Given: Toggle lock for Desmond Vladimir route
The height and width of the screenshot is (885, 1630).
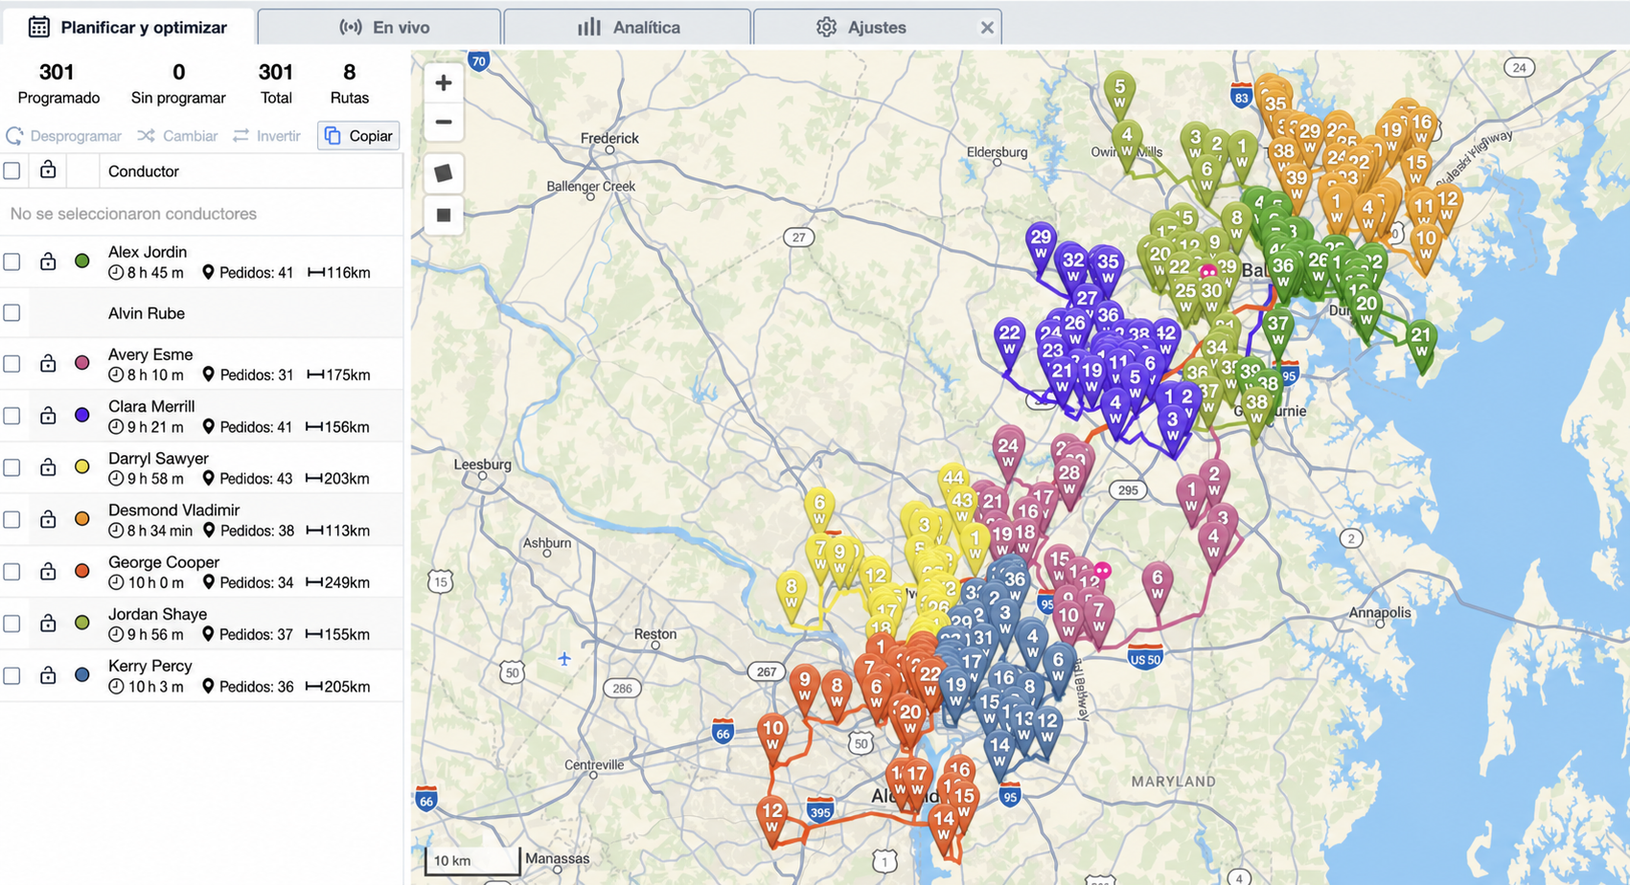Looking at the screenshot, I should [x=48, y=519].
